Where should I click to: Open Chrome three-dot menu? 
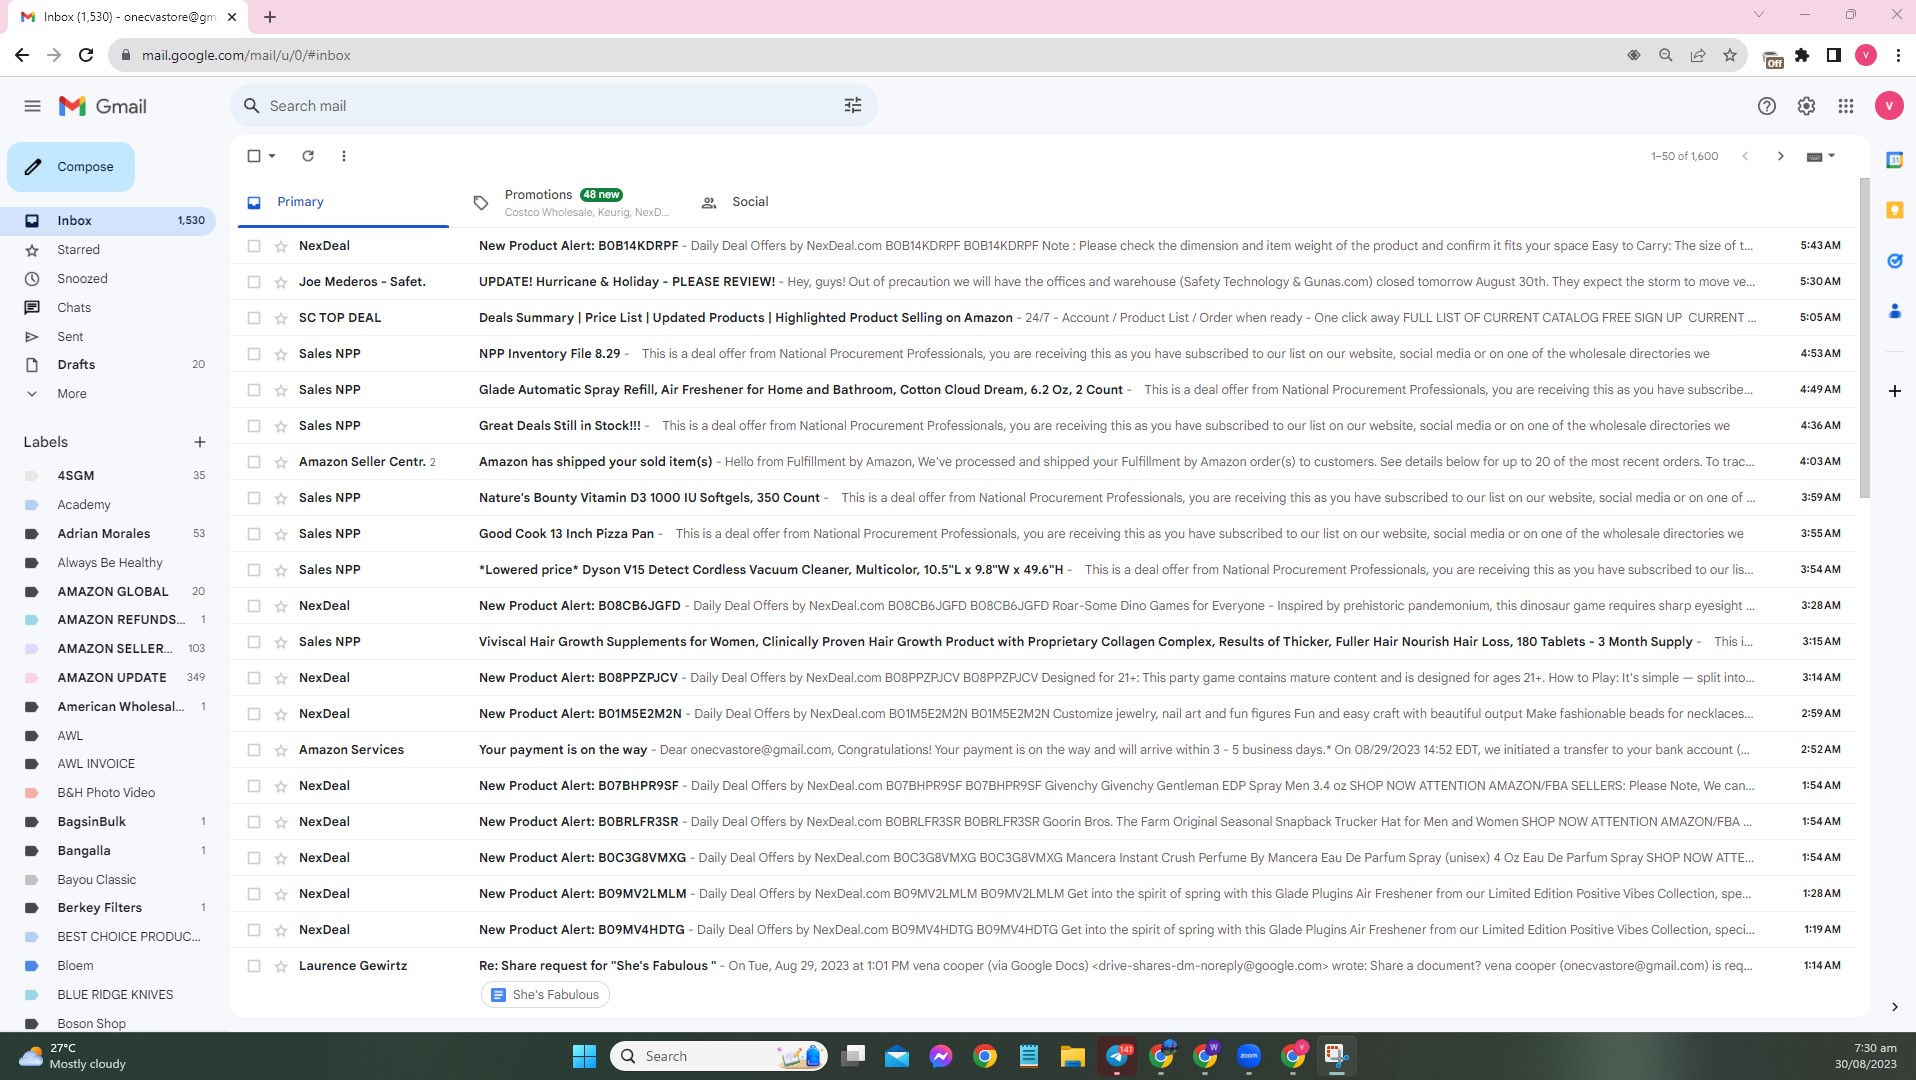click(1898, 55)
